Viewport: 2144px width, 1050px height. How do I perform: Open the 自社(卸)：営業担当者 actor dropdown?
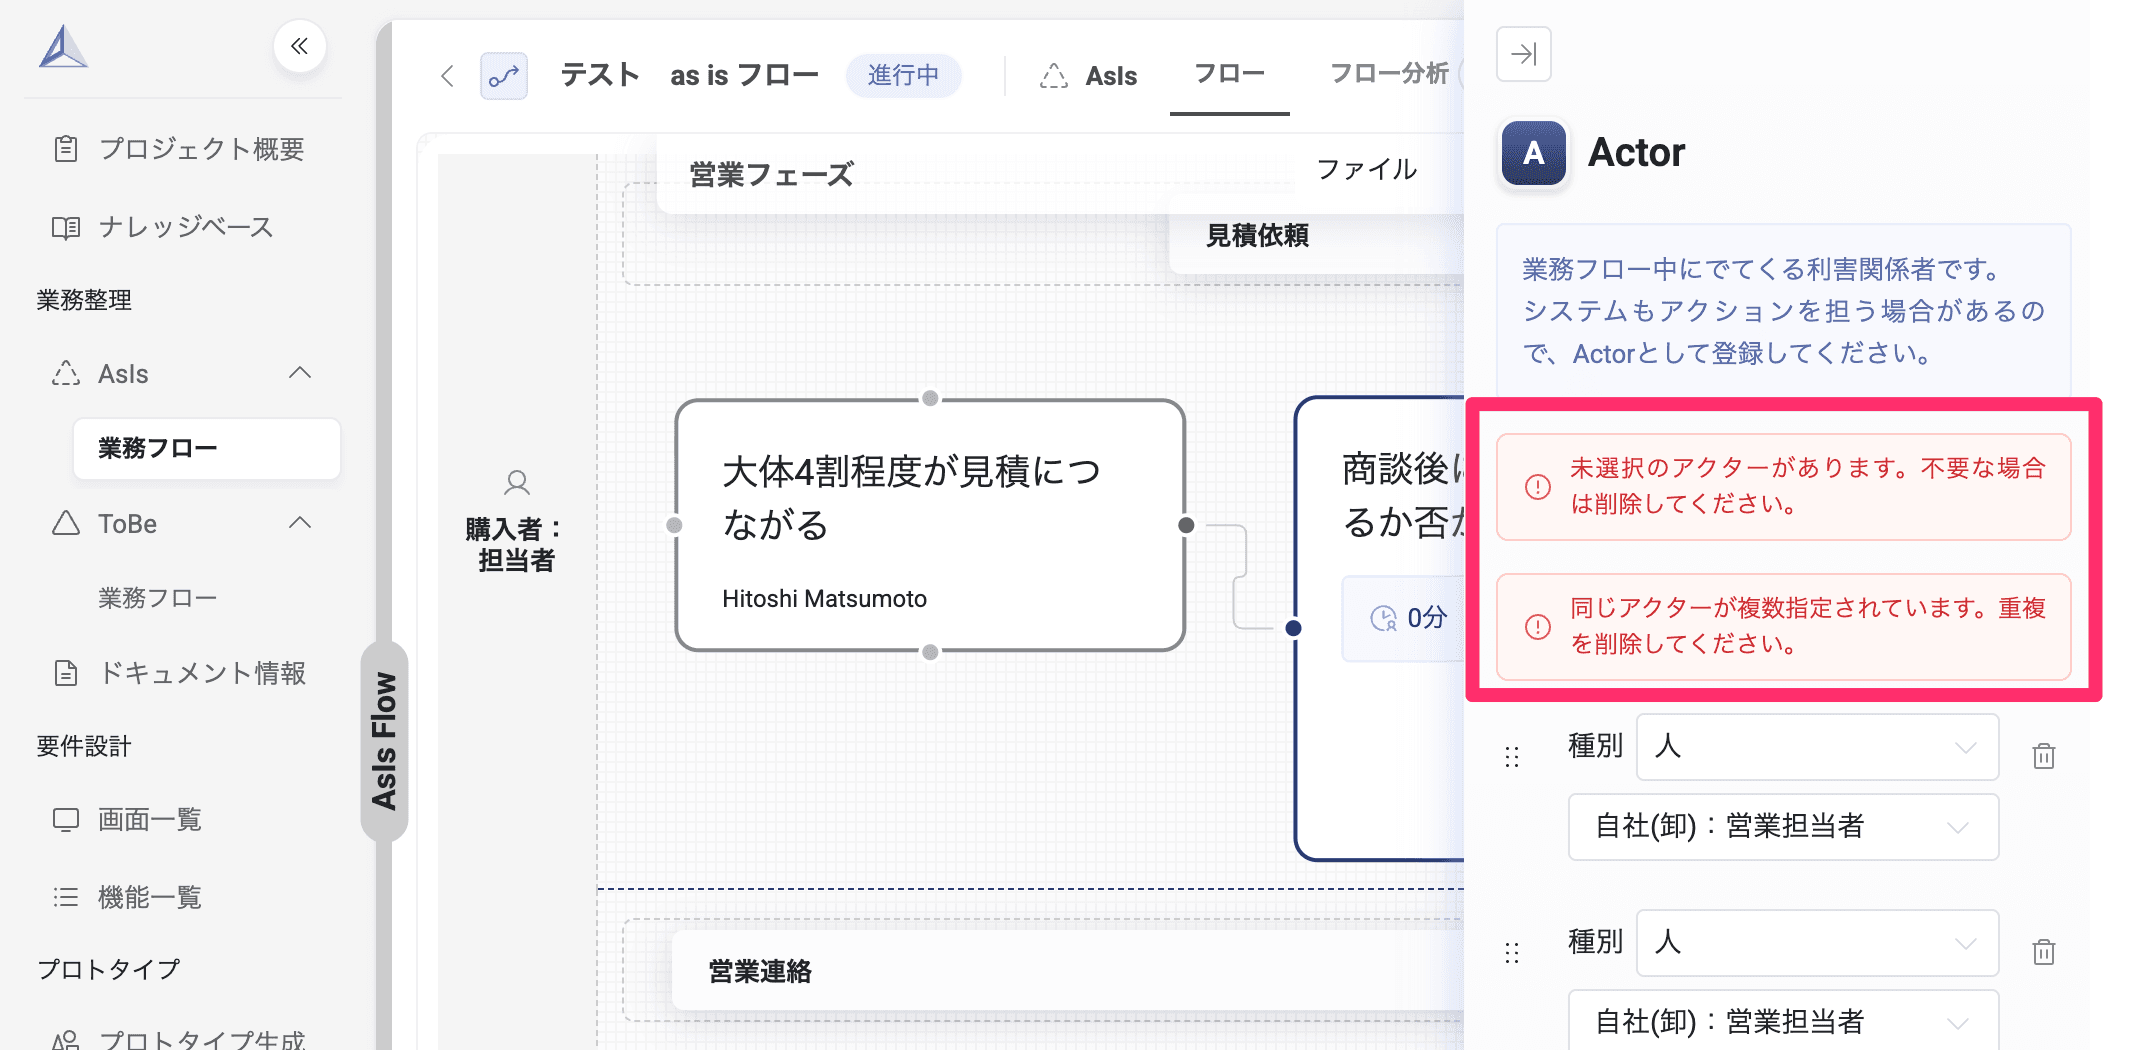tap(1784, 827)
